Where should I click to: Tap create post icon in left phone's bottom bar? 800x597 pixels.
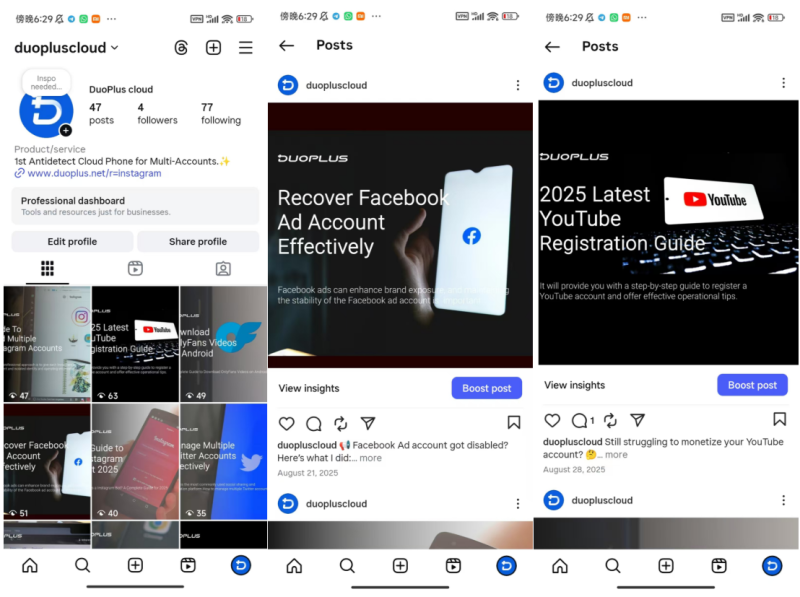pos(135,565)
